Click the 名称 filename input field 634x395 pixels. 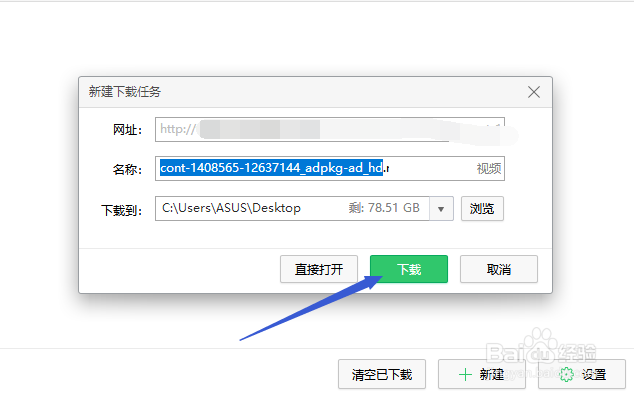tap(330, 168)
